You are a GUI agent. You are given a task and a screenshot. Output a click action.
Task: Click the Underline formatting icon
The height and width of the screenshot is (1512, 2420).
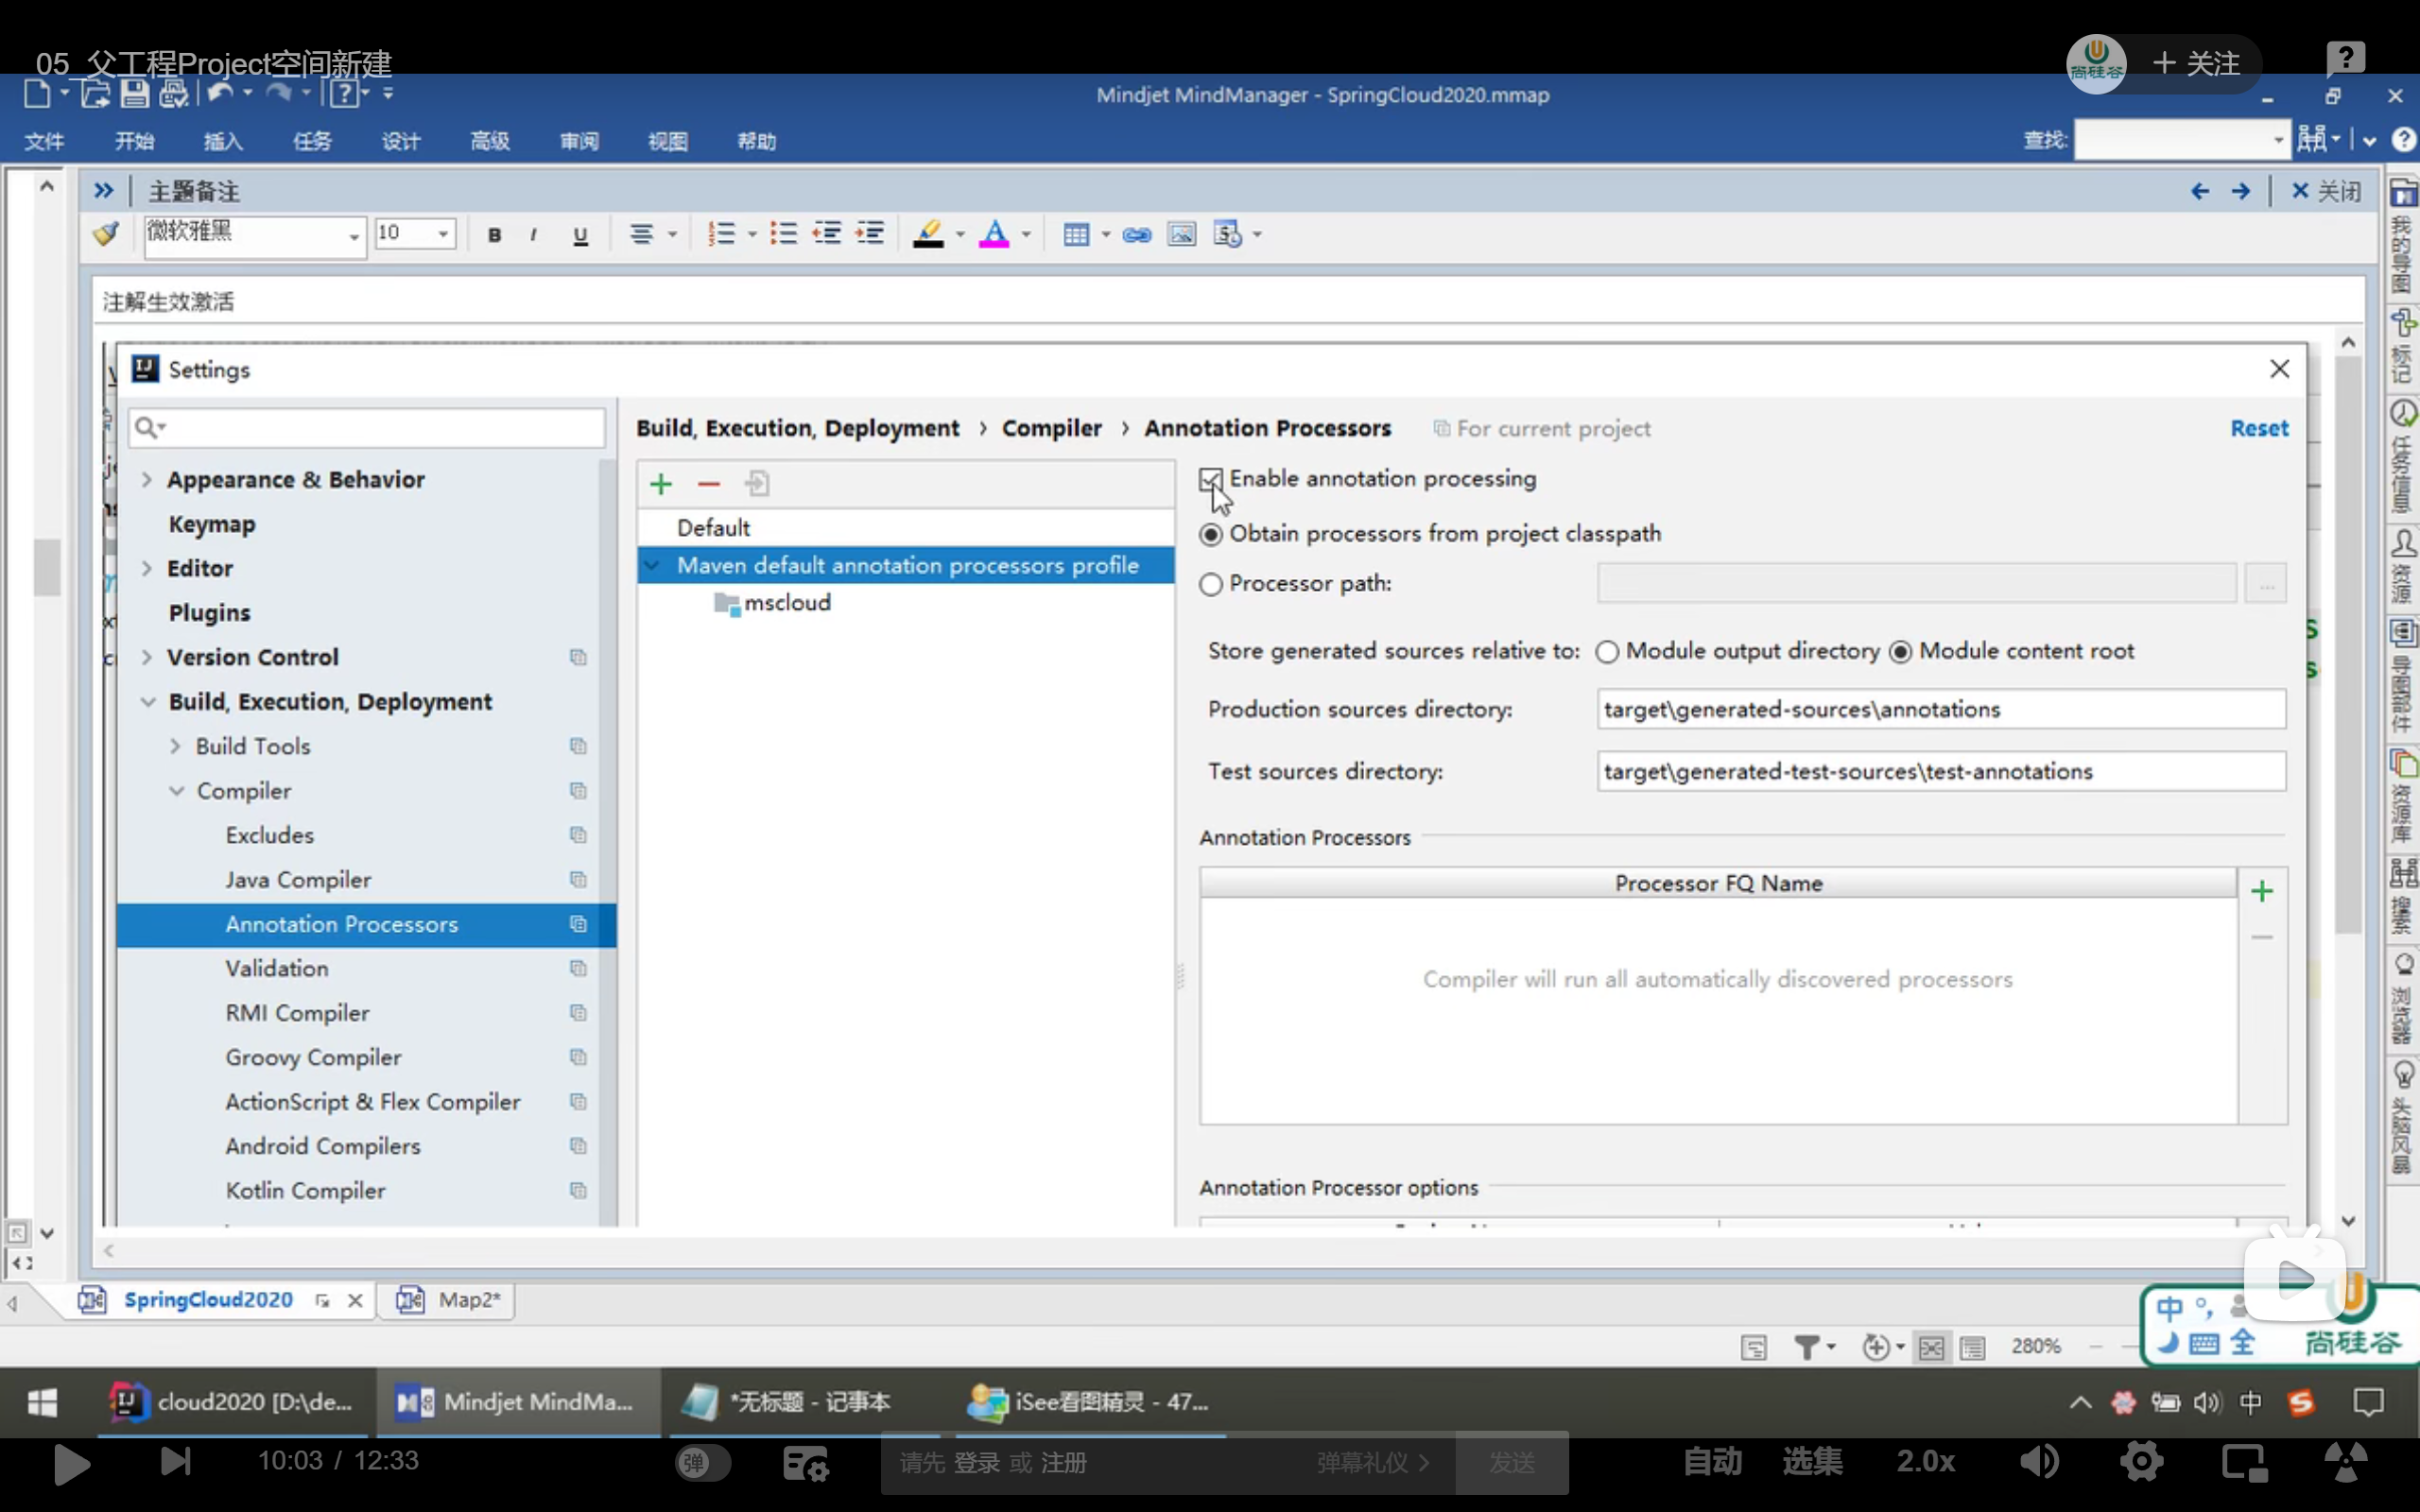tap(580, 235)
